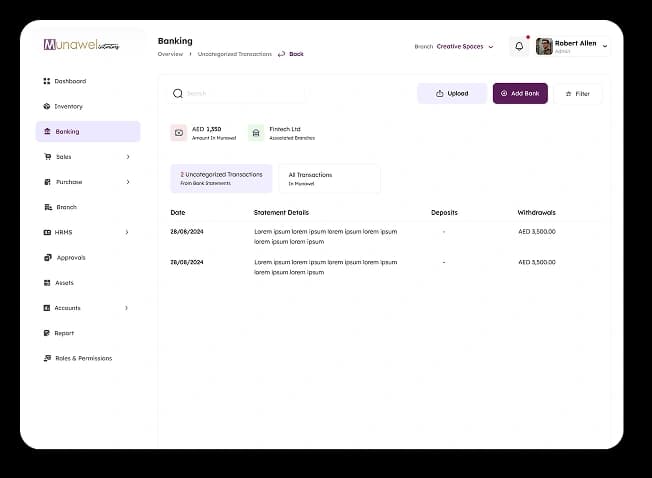This screenshot has width=652, height=478.
Task: Click the filter icon
Action: coord(568,94)
